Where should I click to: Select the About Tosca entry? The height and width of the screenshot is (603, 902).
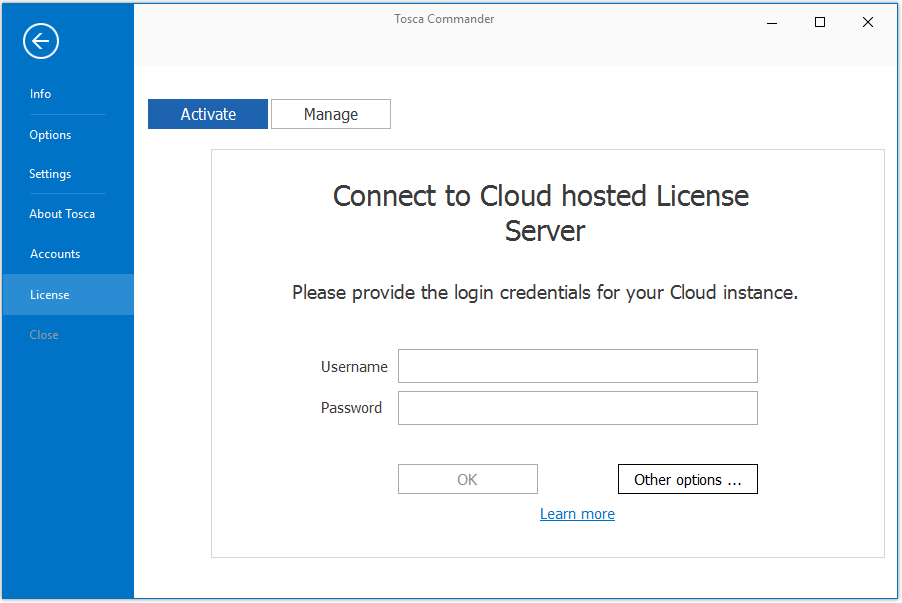coord(62,214)
